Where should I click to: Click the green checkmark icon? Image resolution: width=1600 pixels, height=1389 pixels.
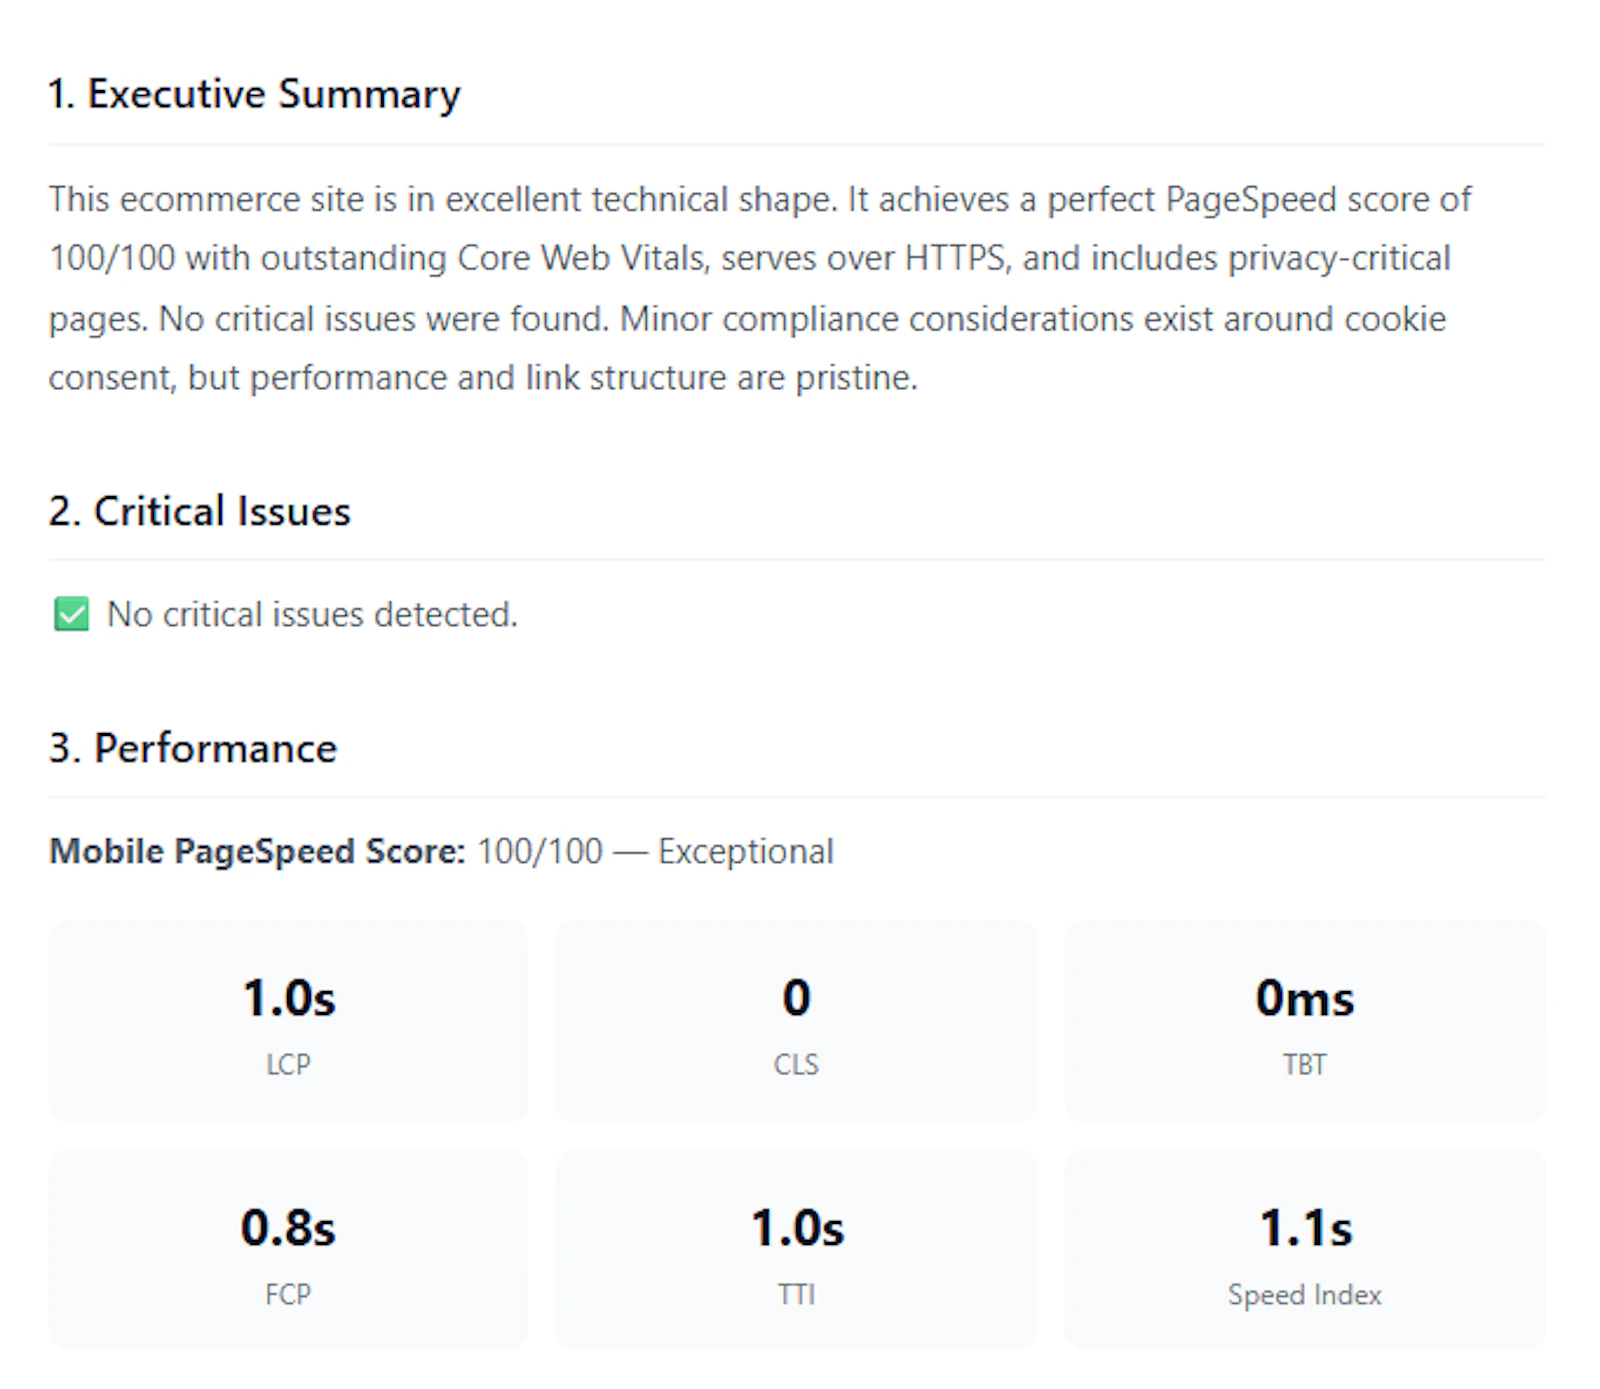tap(71, 614)
